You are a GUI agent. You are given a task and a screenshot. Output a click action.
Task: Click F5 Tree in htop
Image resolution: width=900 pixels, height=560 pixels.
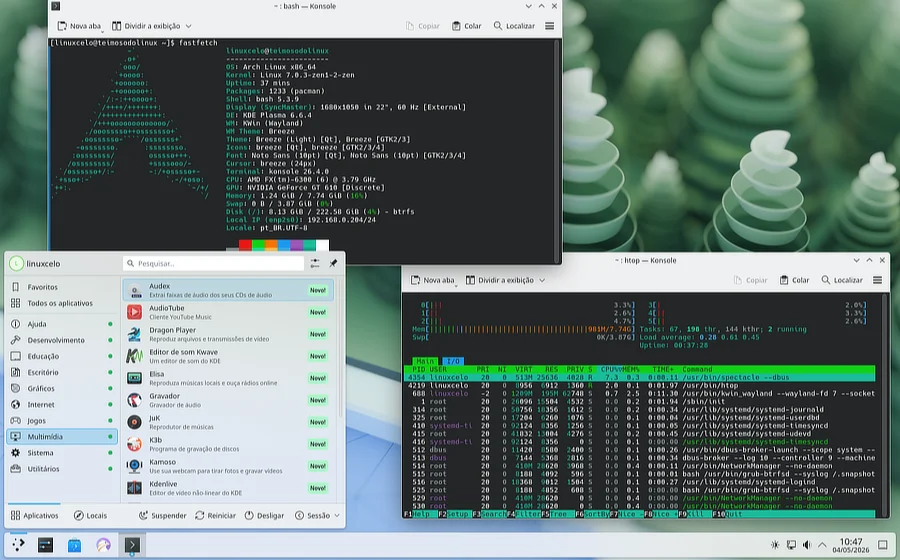(x=553, y=514)
